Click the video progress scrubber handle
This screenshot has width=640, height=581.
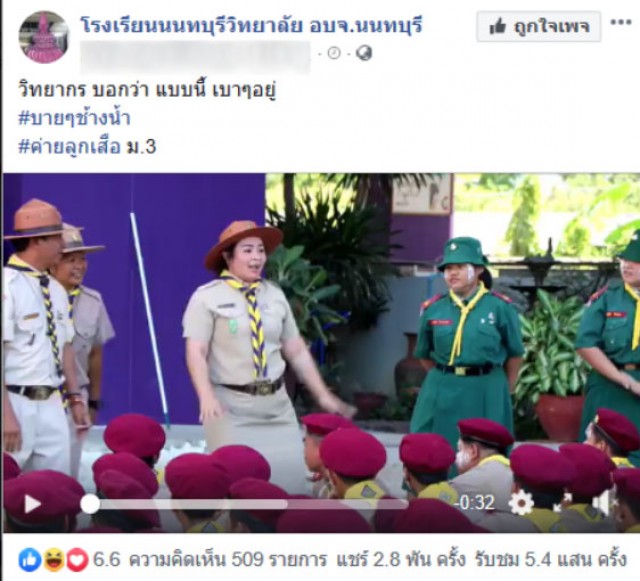click(90, 504)
